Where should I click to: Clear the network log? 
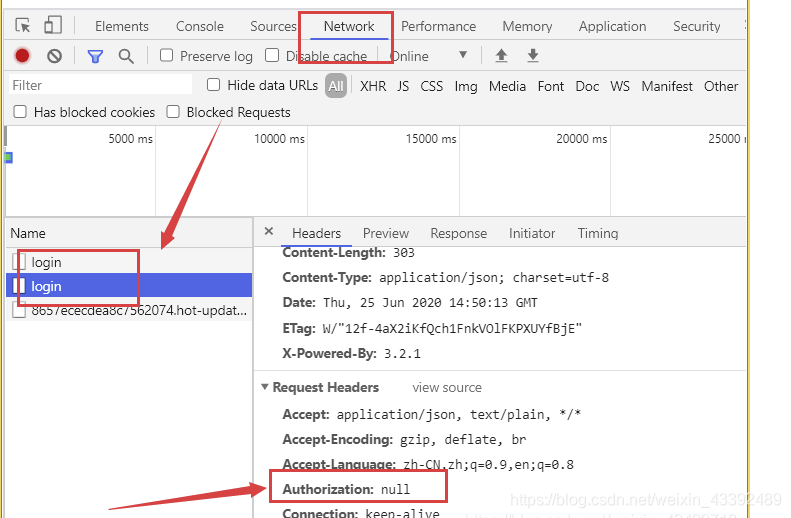(x=54, y=55)
